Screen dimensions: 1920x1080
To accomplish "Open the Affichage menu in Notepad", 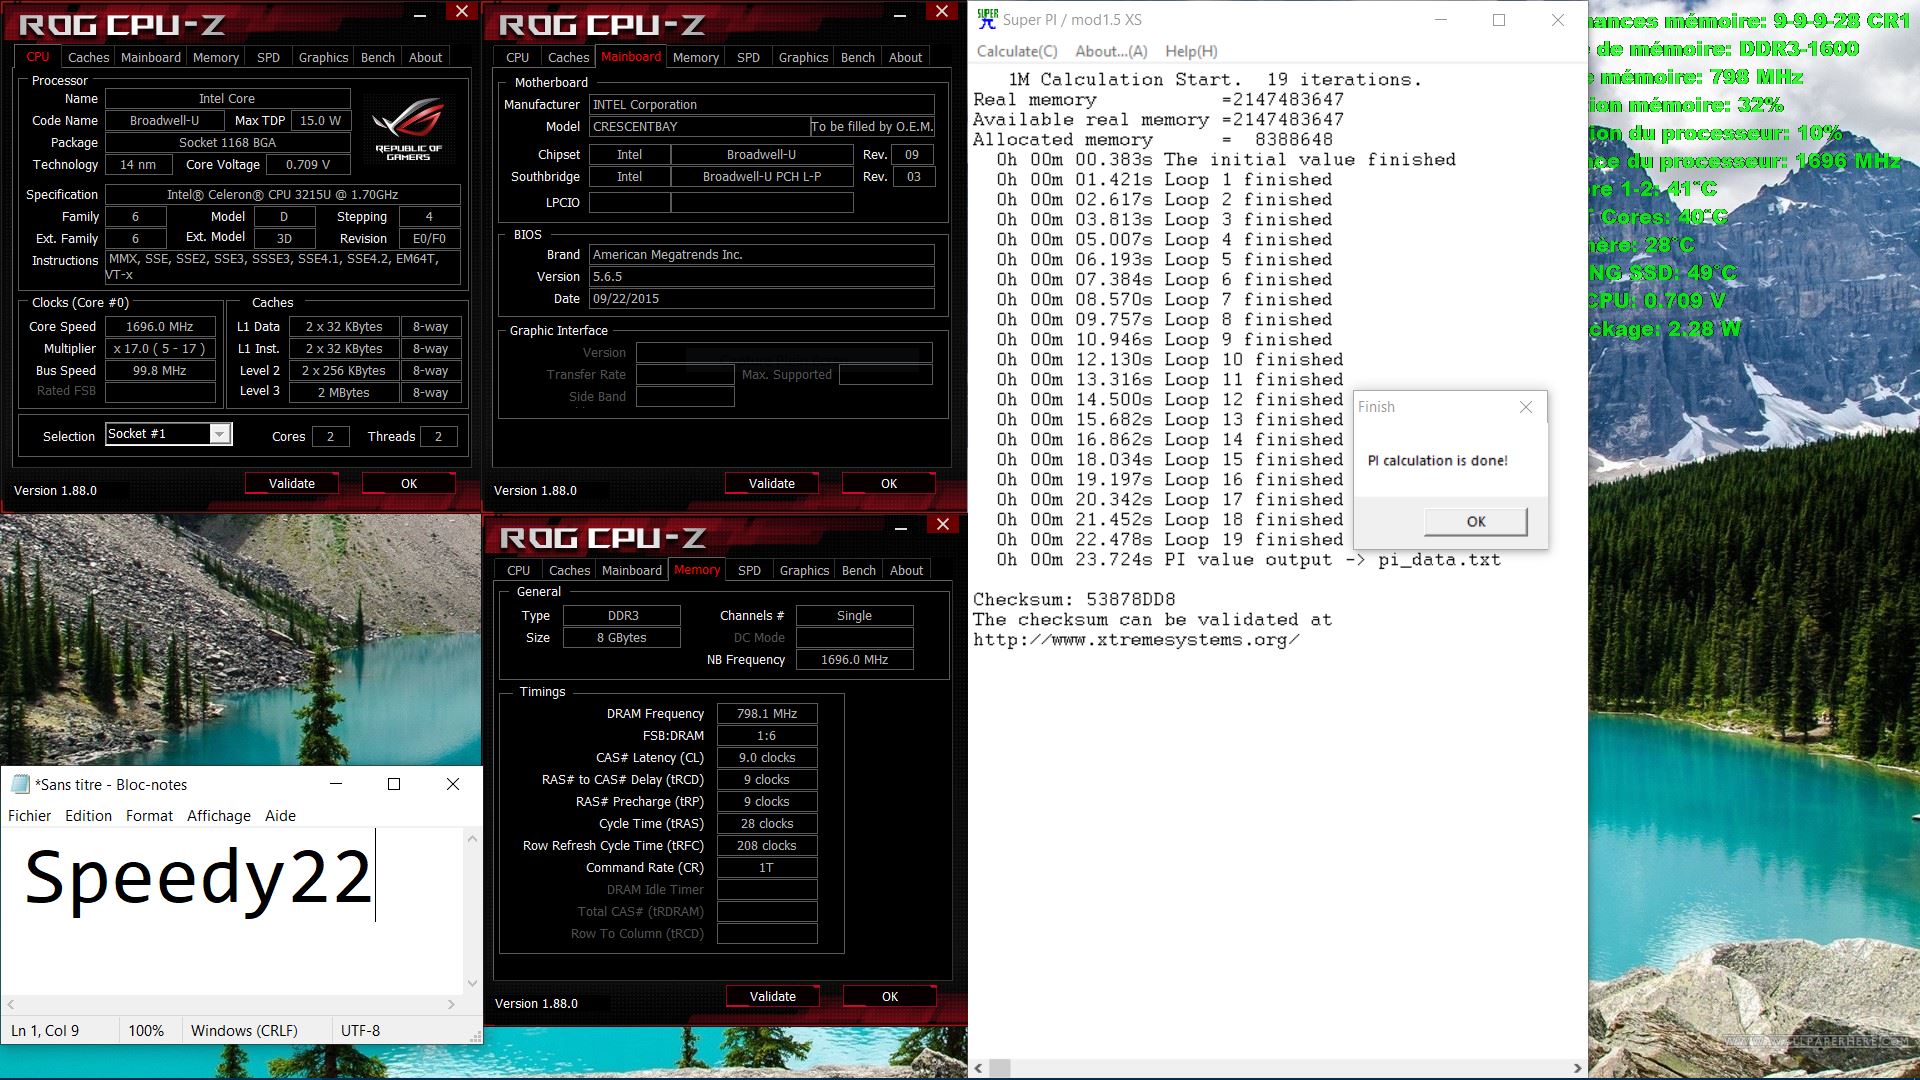I will [218, 815].
